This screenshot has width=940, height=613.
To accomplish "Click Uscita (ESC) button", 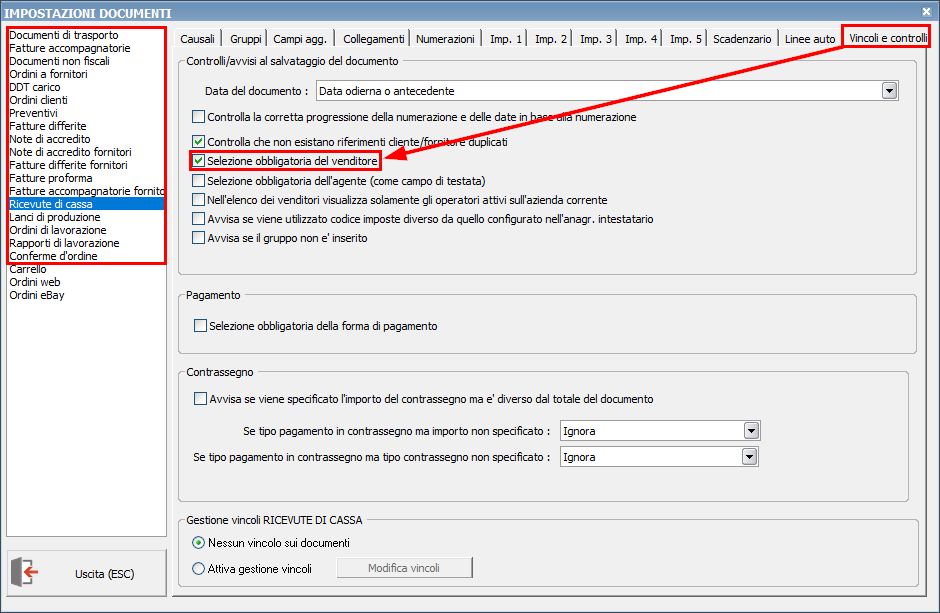I will [87, 573].
